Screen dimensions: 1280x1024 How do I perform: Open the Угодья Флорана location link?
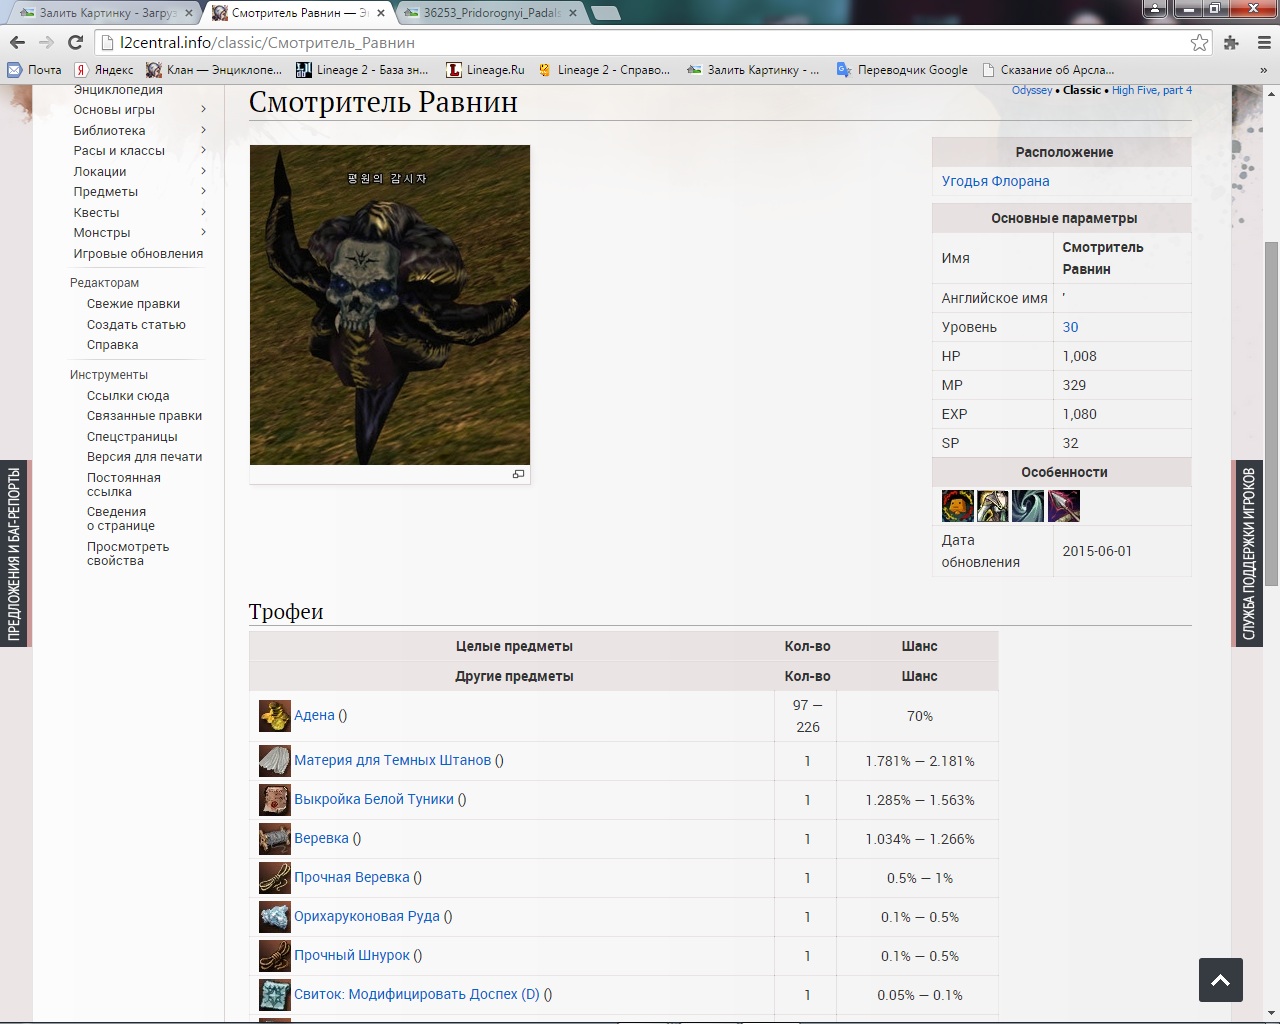995,181
